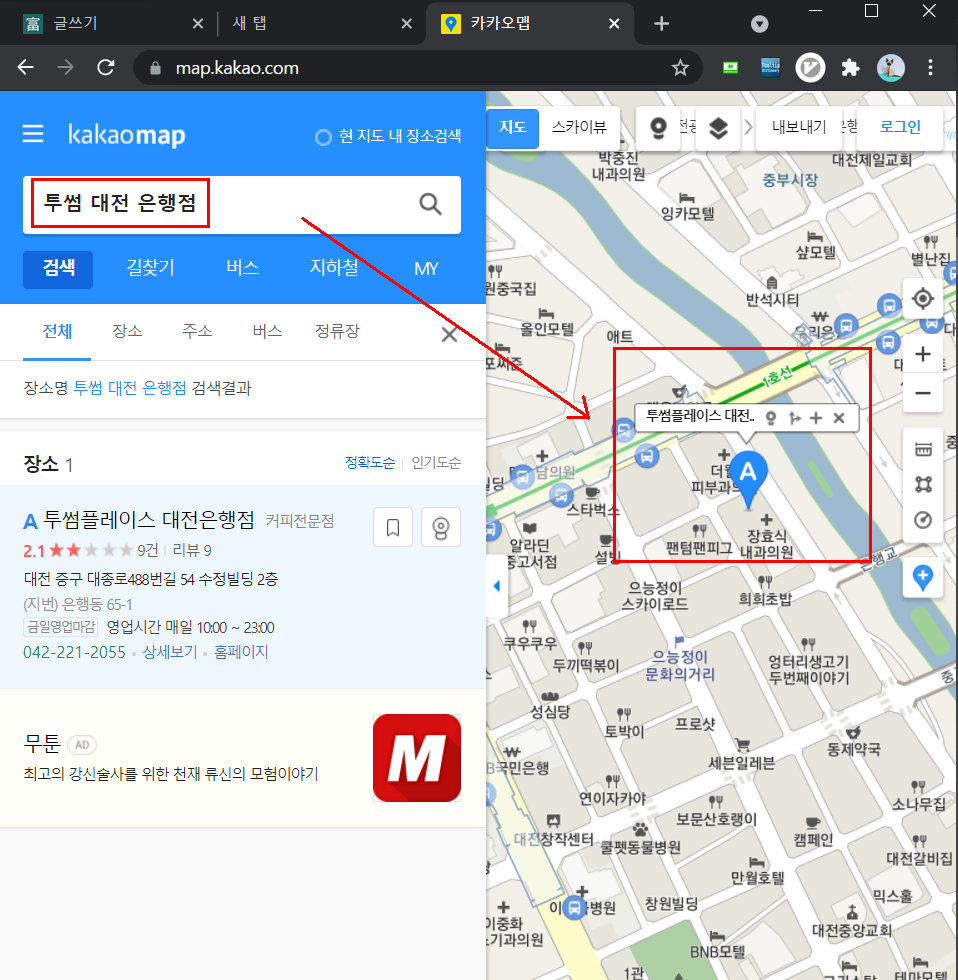Expand the map toolbar chevron

click(748, 128)
